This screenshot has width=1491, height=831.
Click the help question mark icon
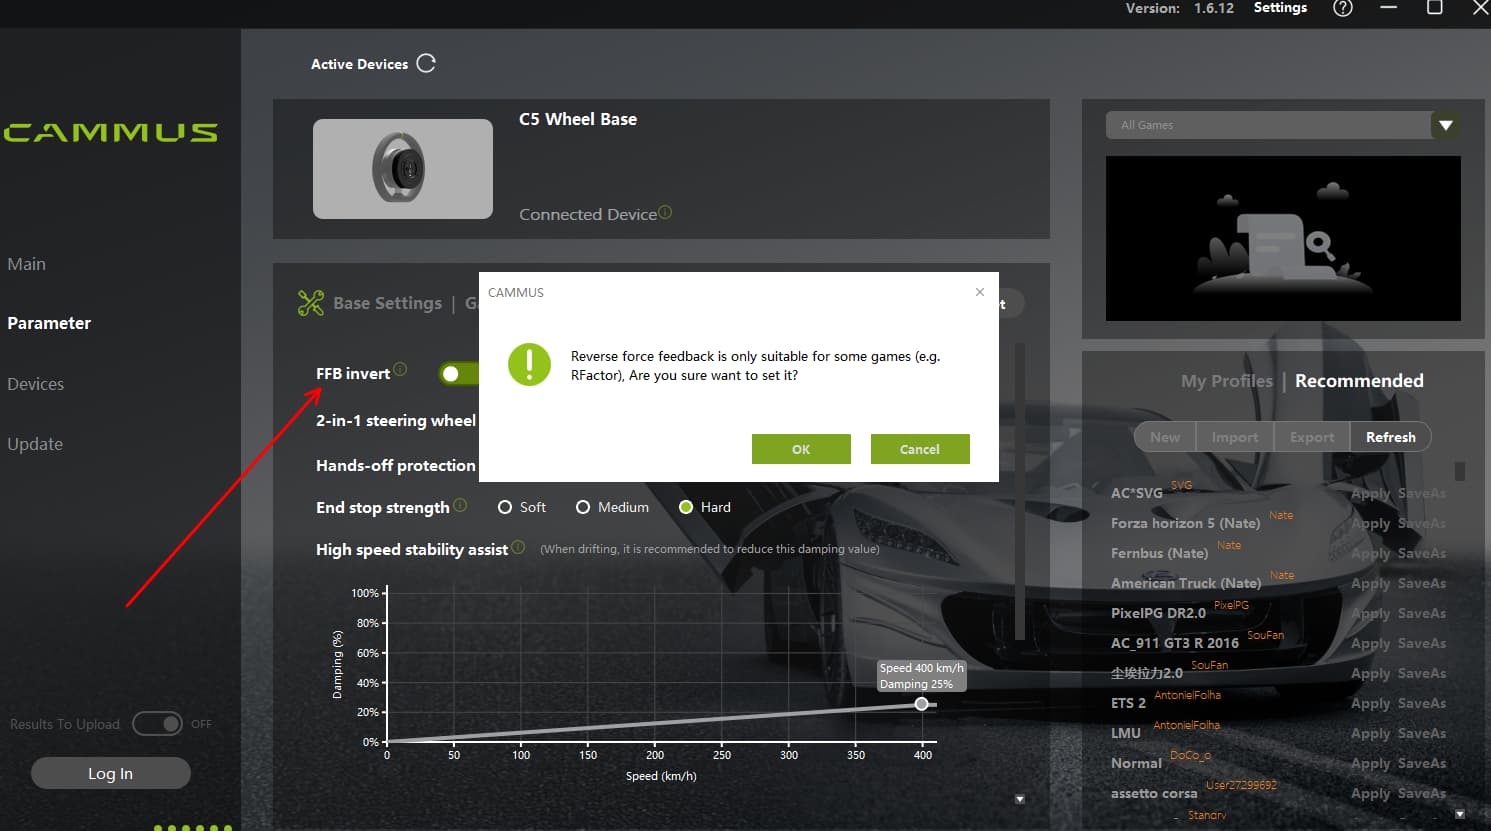[x=1343, y=8]
